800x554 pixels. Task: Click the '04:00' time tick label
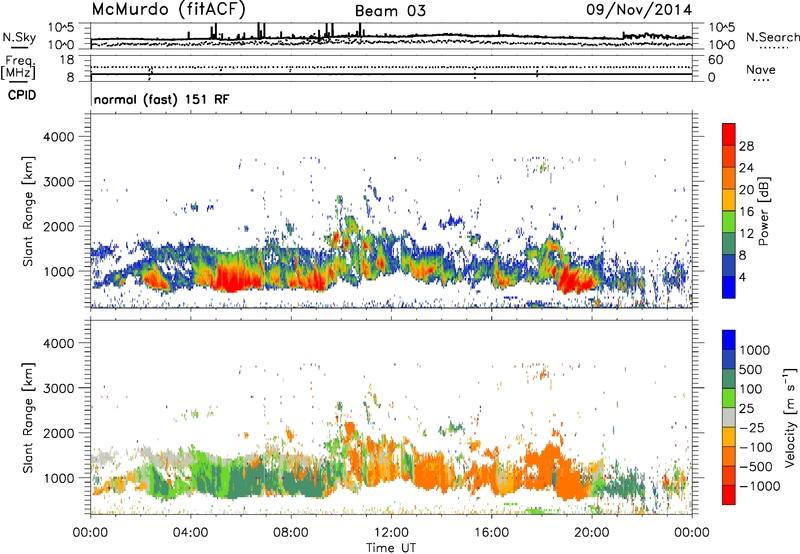coord(190,533)
